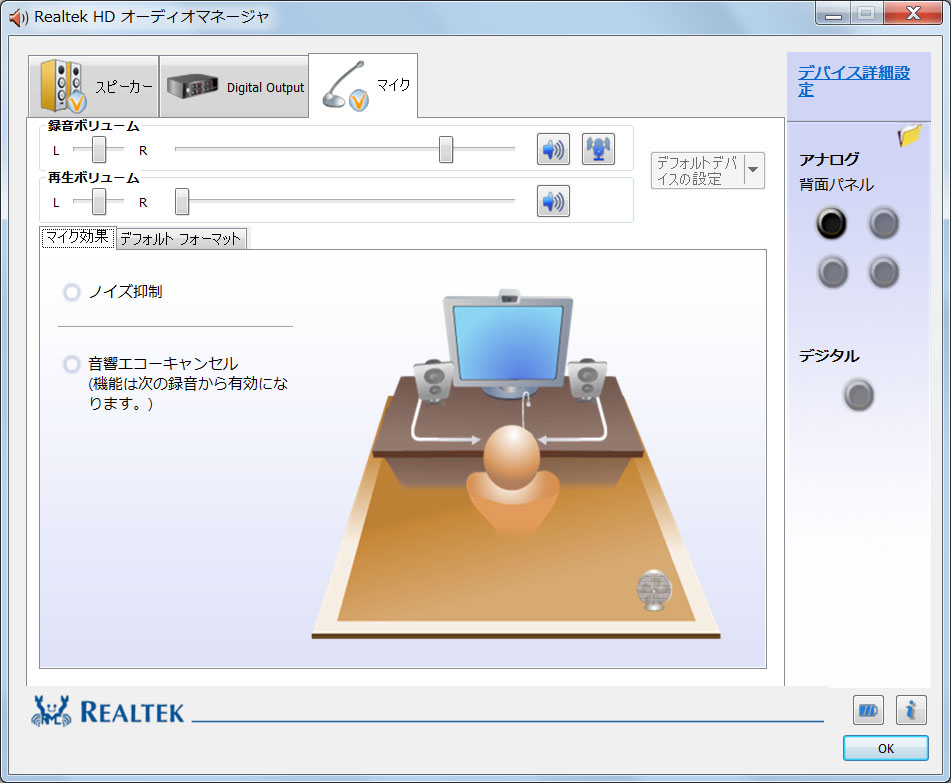951x783 pixels.
Task: Click the アナログ heading text
Action: 828,160
